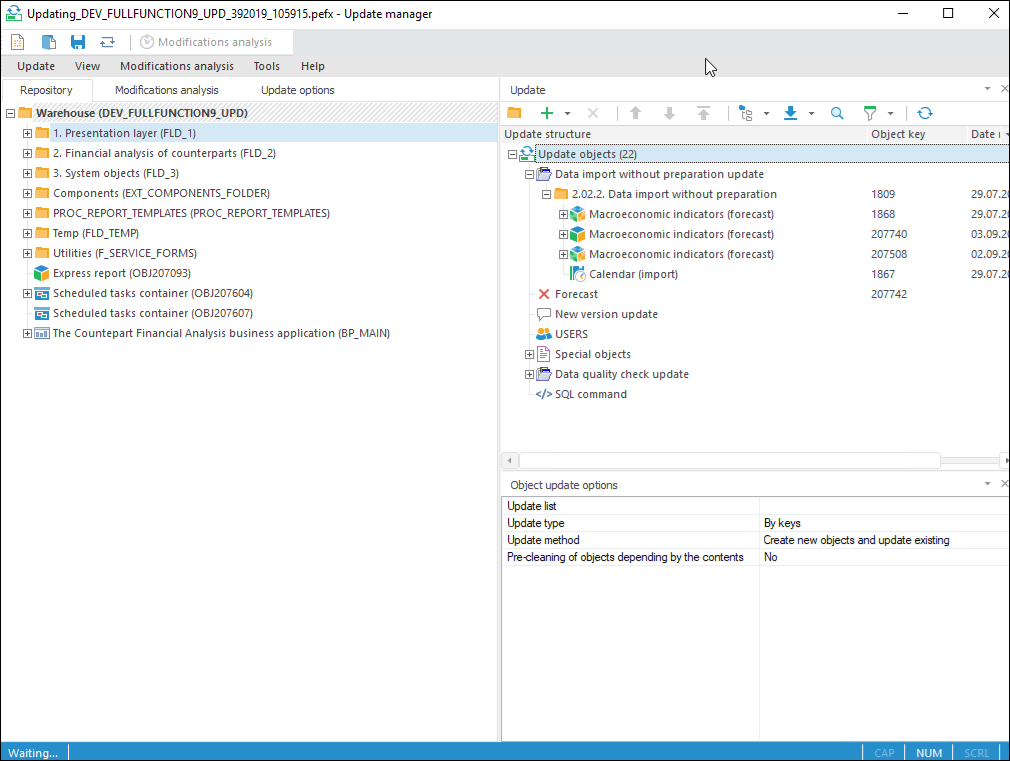1010x761 pixels.
Task: Open the Modifications analysis tab
Action: point(166,90)
